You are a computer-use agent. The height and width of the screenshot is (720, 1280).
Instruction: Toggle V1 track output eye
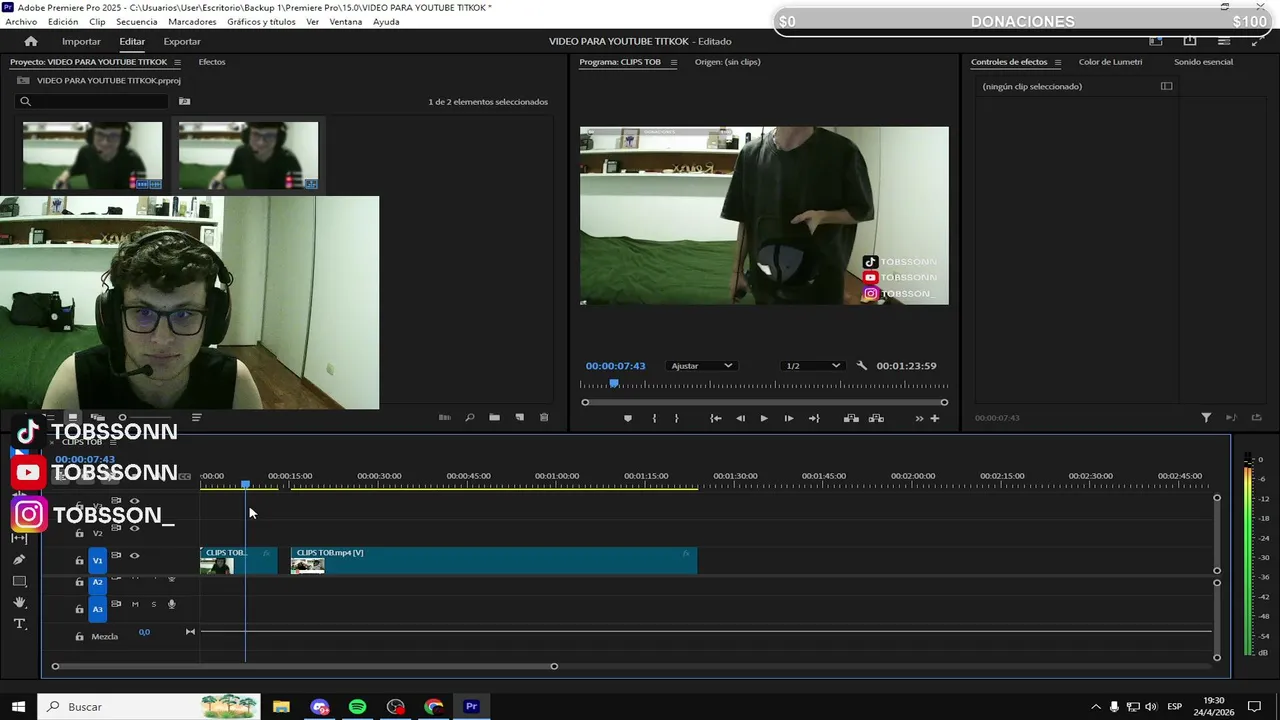pyautogui.click(x=134, y=556)
